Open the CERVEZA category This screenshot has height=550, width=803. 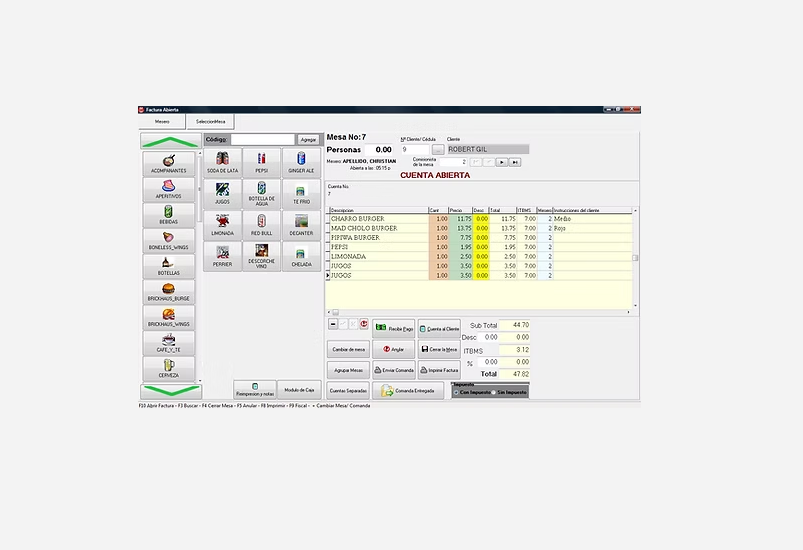(168, 368)
